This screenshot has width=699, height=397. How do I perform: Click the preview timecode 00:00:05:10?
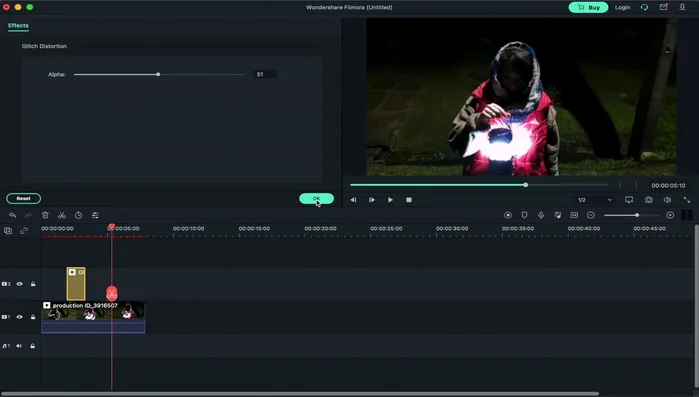tap(668, 185)
